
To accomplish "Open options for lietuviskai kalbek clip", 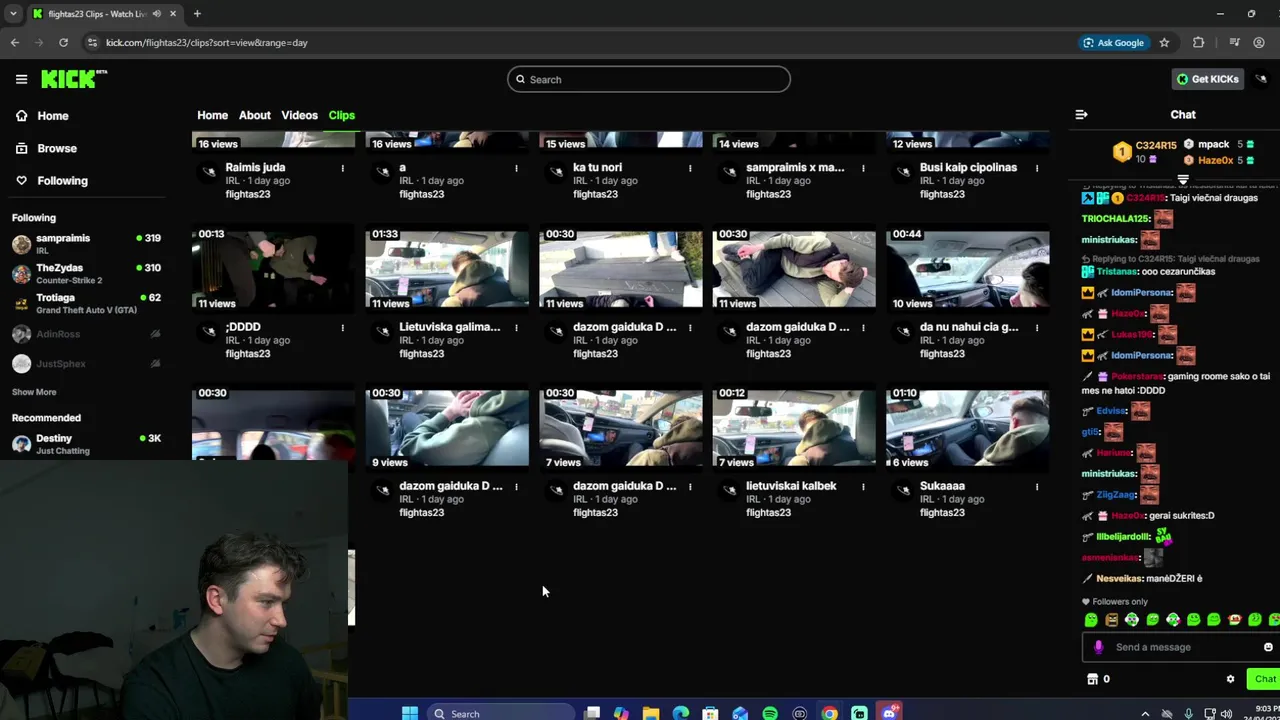I will 863,486.
